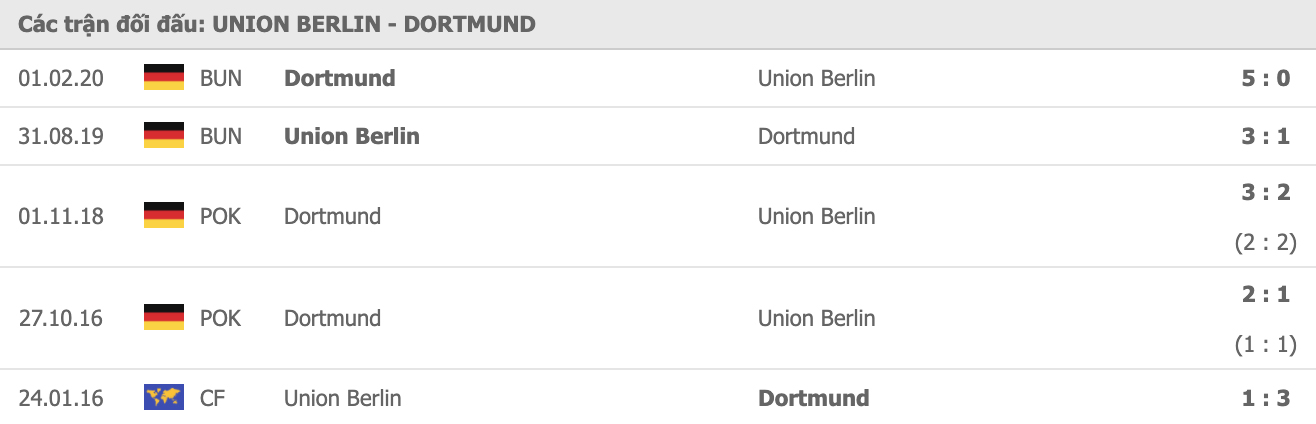
Task: Click away team Union Berlin on 01.02.20
Action: pyautogui.click(x=816, y=78)
